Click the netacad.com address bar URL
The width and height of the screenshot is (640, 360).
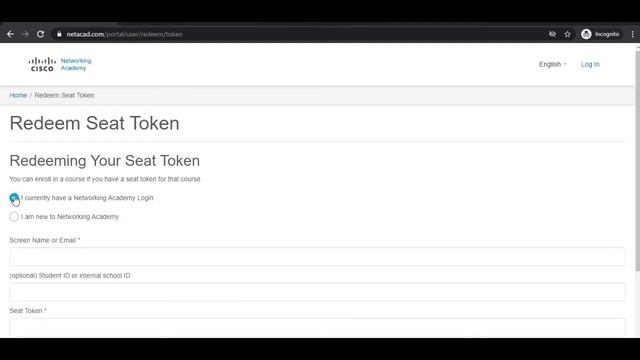tap(124, 34)
